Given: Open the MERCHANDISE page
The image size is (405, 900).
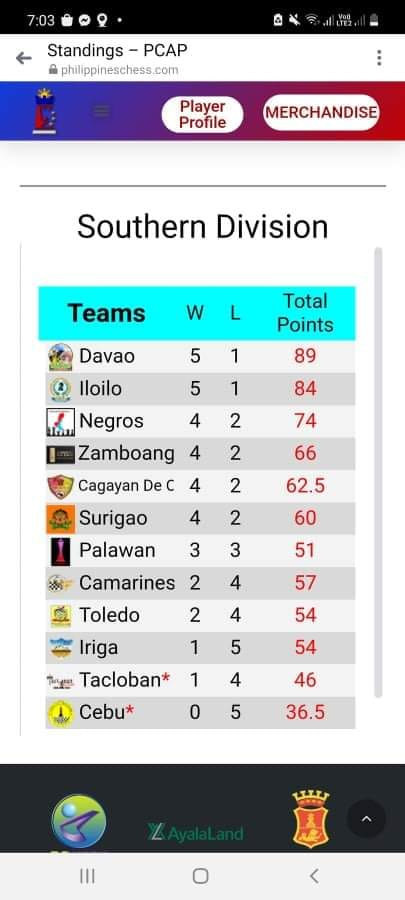Looking at the screenshot, I should pyautogui.click(x=321, y=112).
